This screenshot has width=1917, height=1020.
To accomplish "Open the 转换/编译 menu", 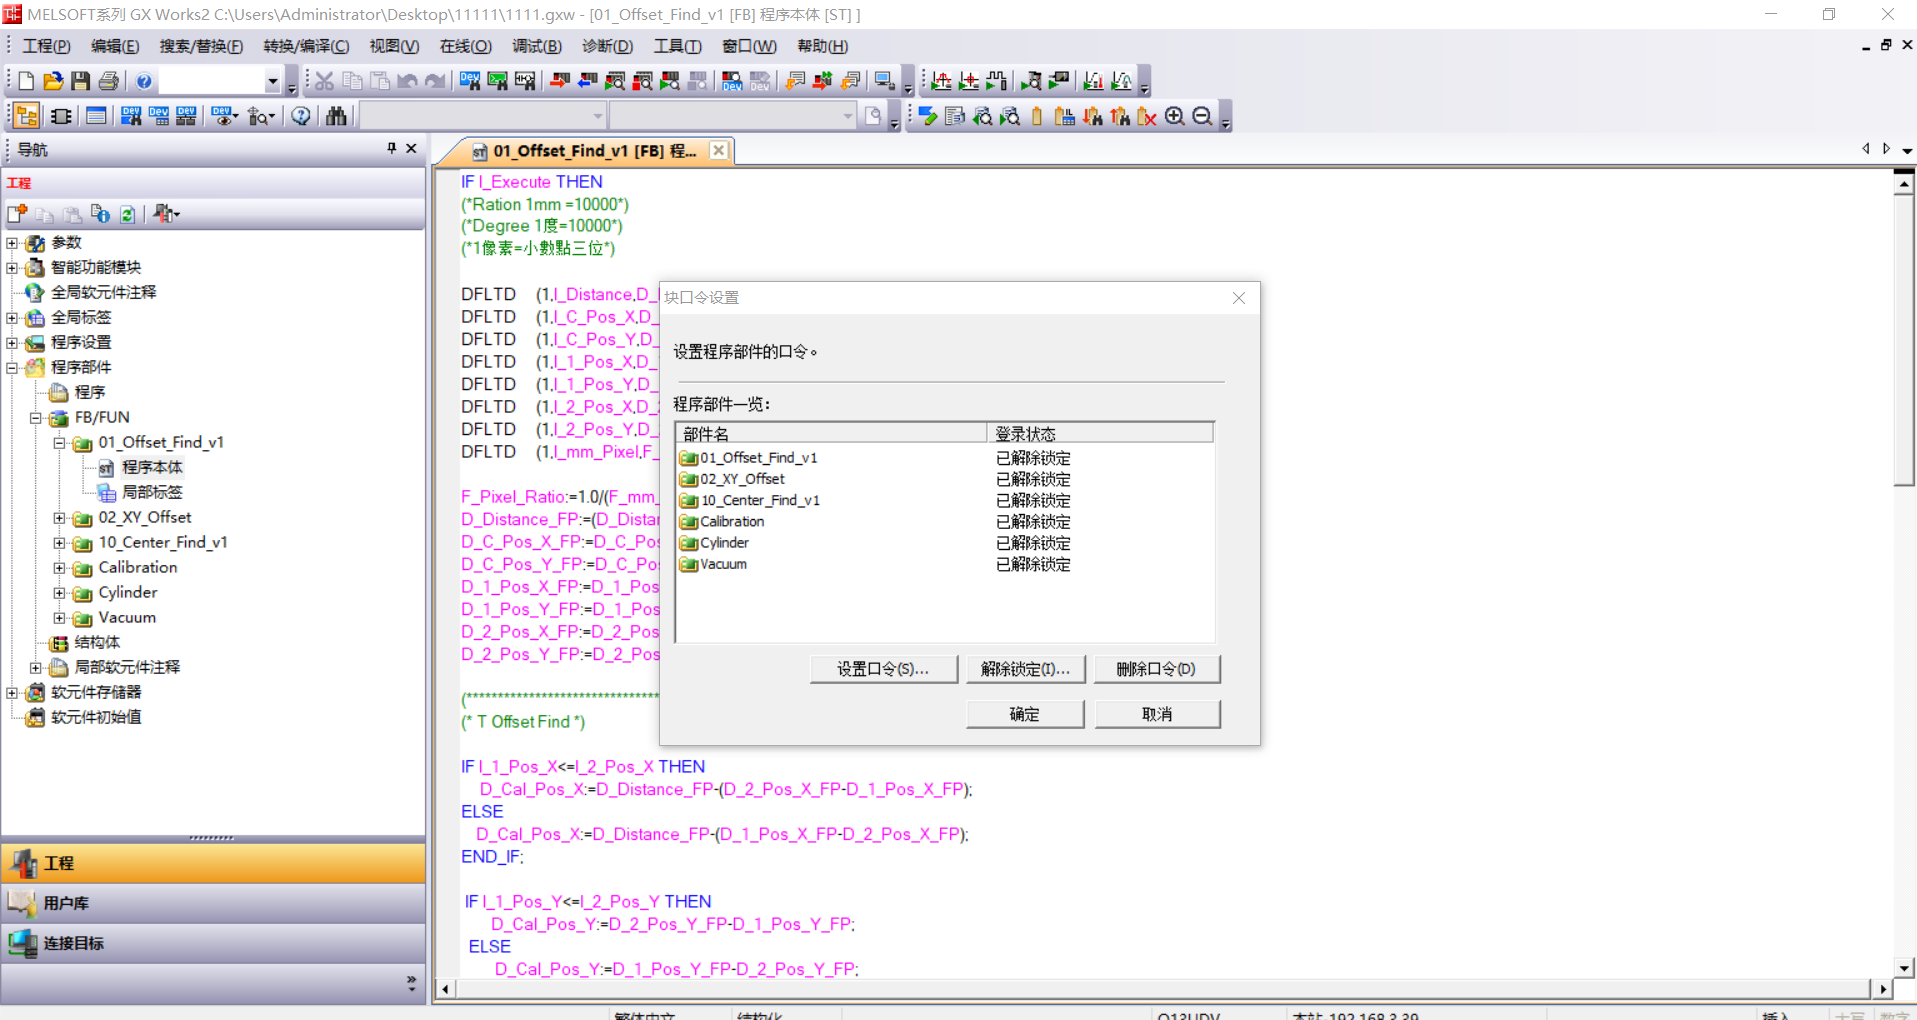I will (306, 46).
